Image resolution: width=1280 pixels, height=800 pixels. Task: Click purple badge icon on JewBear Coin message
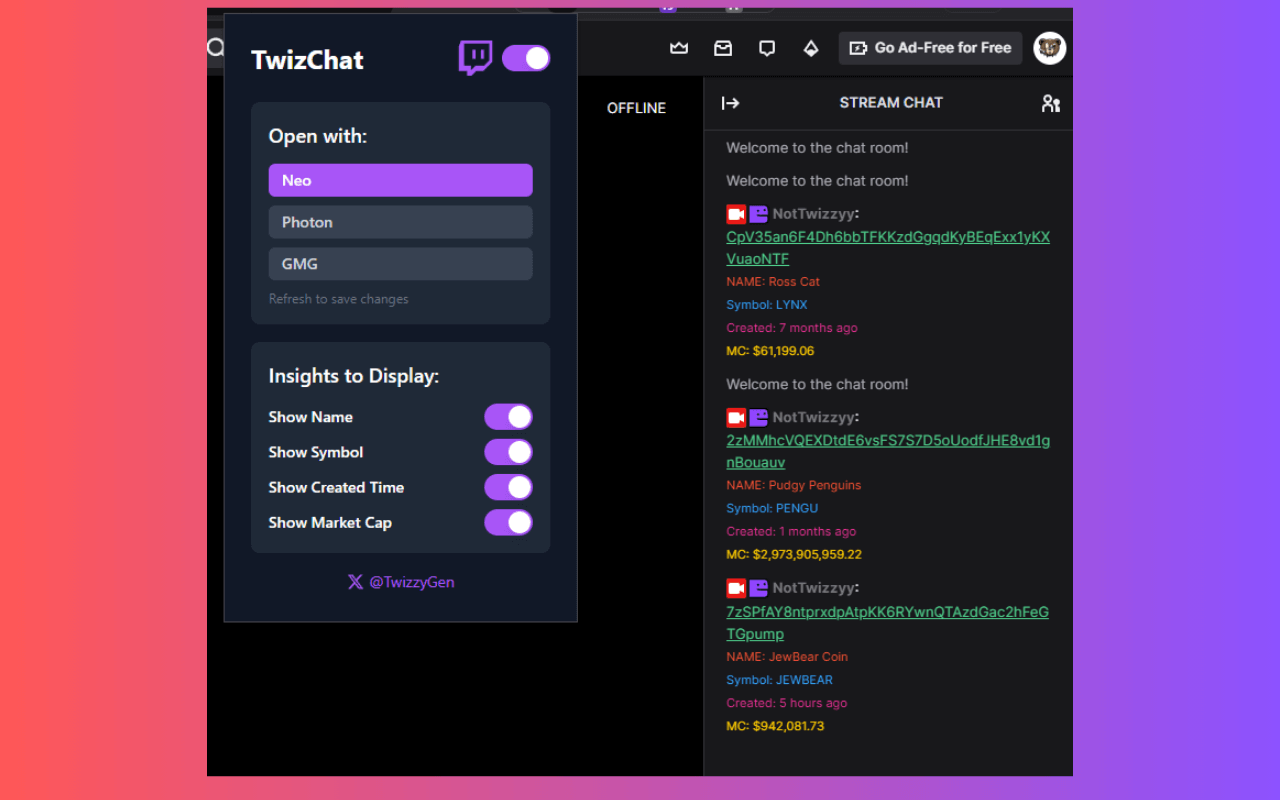(x=759, y=589)
